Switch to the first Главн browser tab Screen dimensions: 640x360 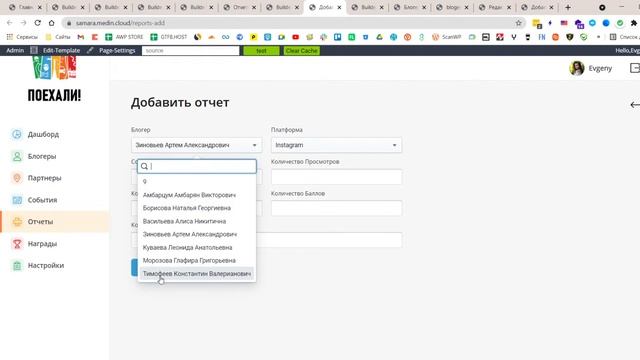point(25,7)
